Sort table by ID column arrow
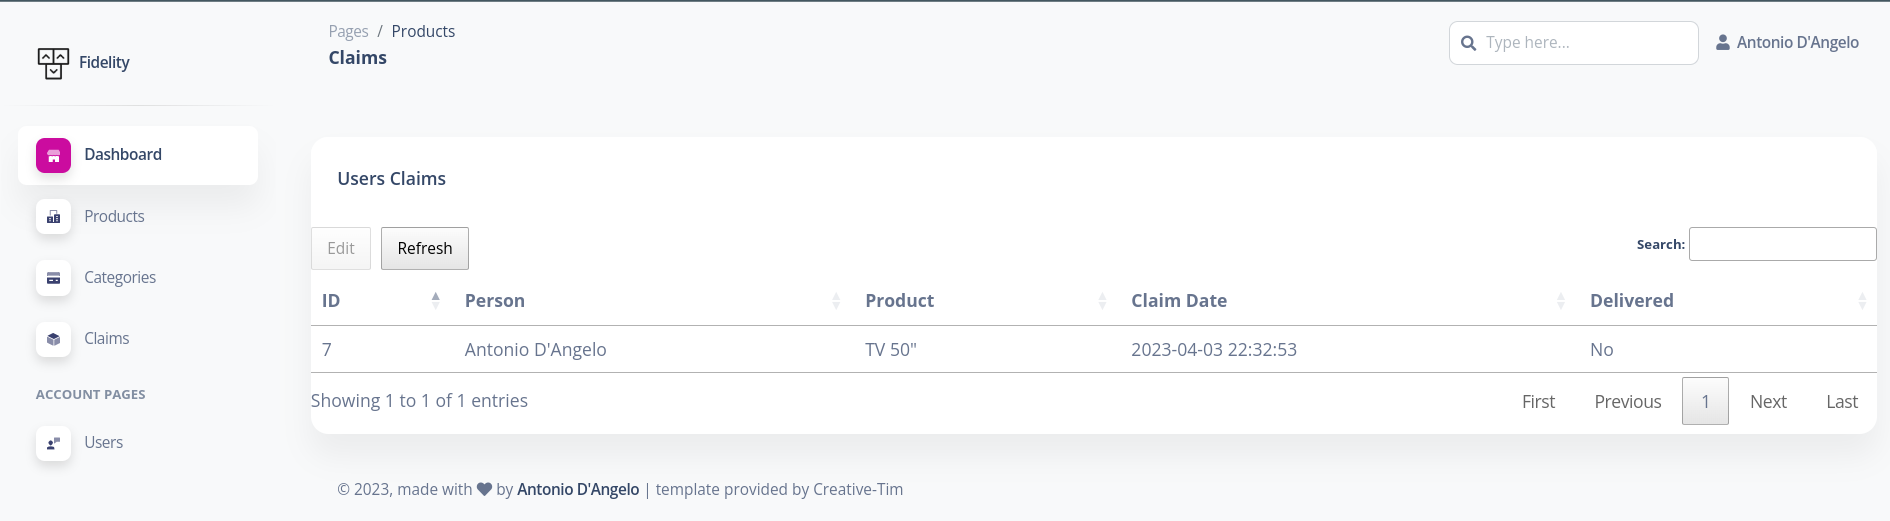The width and height of the screenshot is (1890, 521). [436, 299]
